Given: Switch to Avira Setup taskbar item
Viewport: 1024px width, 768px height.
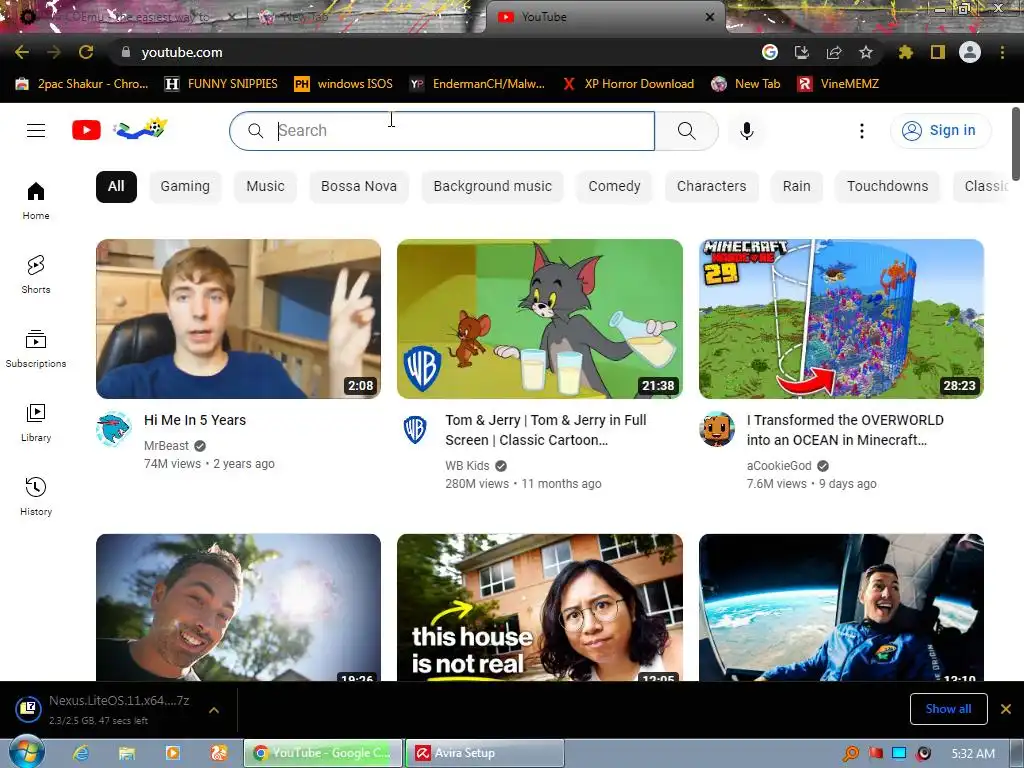Looking at the screenshot, I should [x=485, y=753].
